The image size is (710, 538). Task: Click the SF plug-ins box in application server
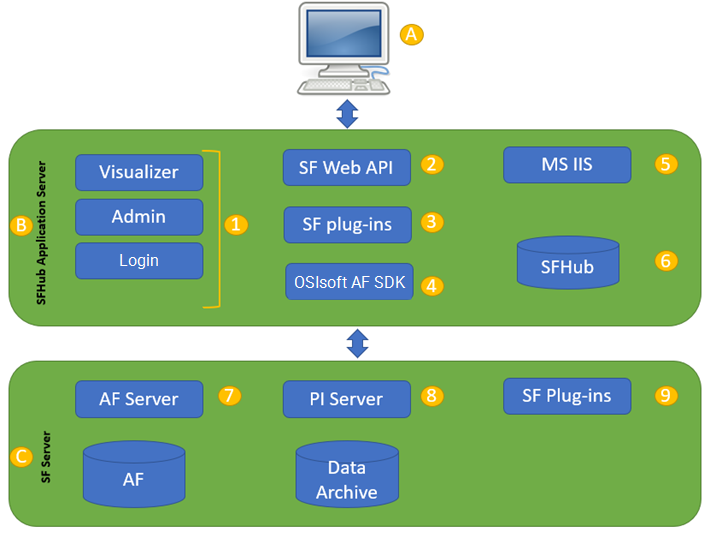point(347,224)
